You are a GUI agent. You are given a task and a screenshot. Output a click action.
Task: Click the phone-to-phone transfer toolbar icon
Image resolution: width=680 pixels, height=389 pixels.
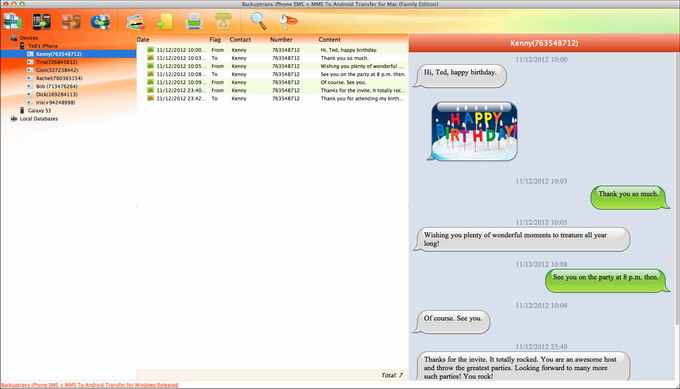point(42,21)
